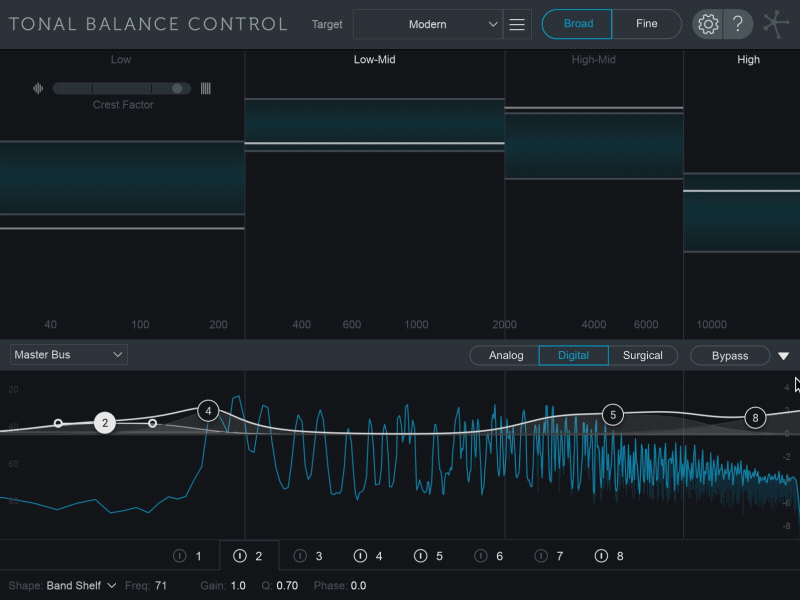Click the Low band header

click(121, 60)
